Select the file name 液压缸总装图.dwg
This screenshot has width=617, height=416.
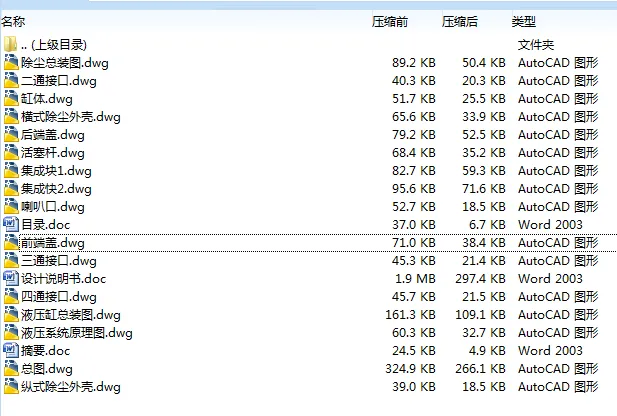click(x=71, y=314)
